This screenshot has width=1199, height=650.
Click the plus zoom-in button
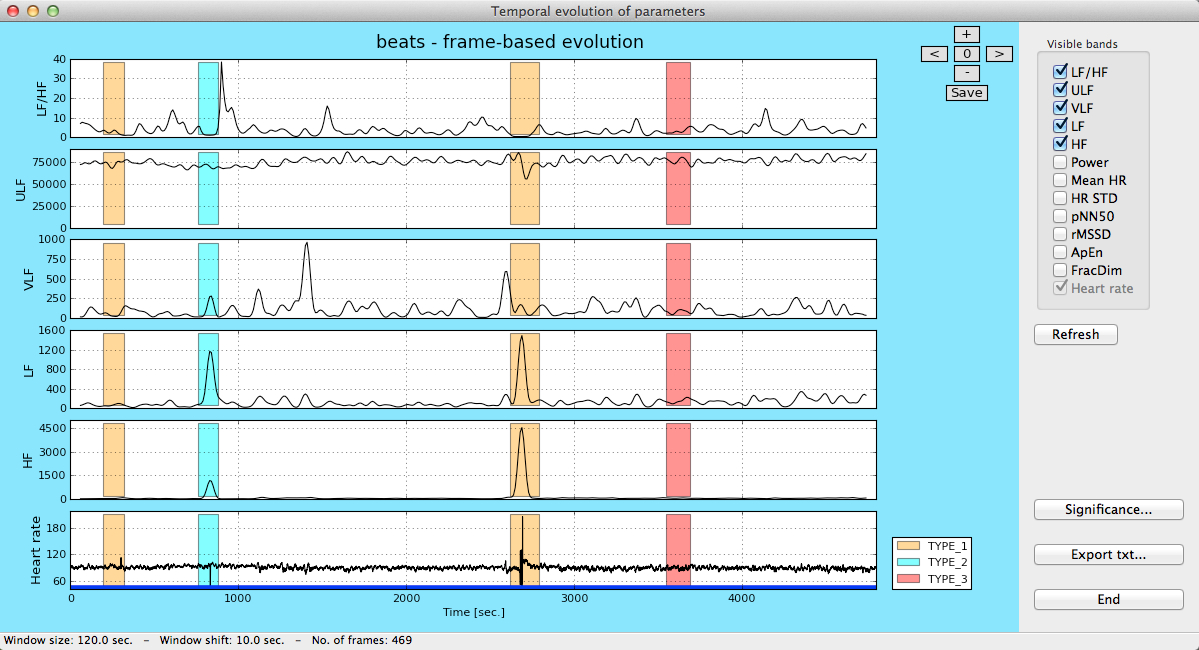[967, 34]
